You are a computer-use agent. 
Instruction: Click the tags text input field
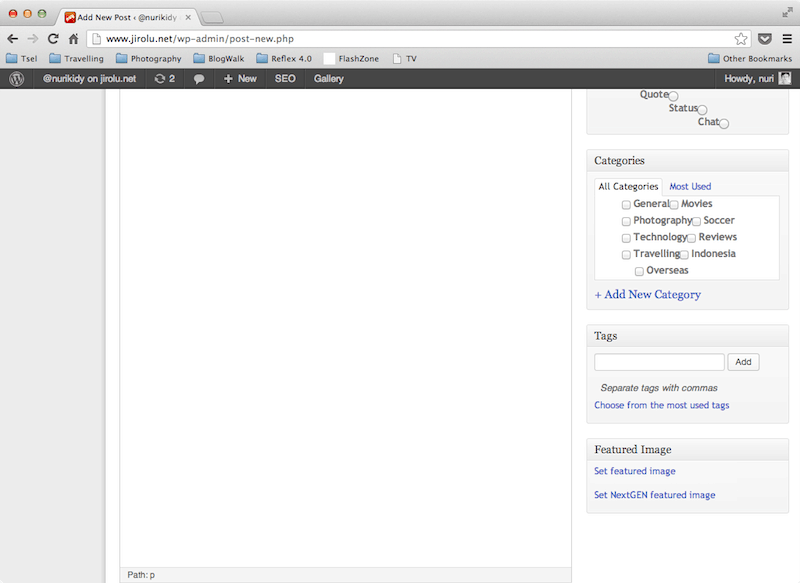pyautogui.click(x=659, y=362)
